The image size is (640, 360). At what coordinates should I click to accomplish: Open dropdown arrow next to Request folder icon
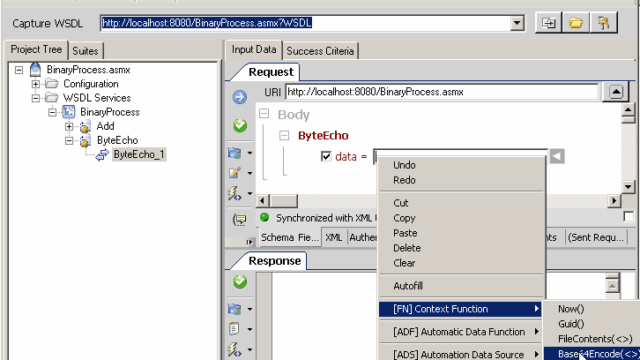pos(249,153)
